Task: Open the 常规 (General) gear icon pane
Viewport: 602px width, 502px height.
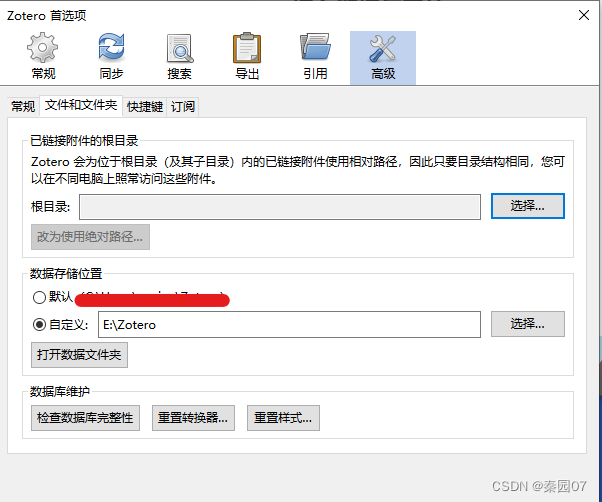Action: click(x=43, y=57)
